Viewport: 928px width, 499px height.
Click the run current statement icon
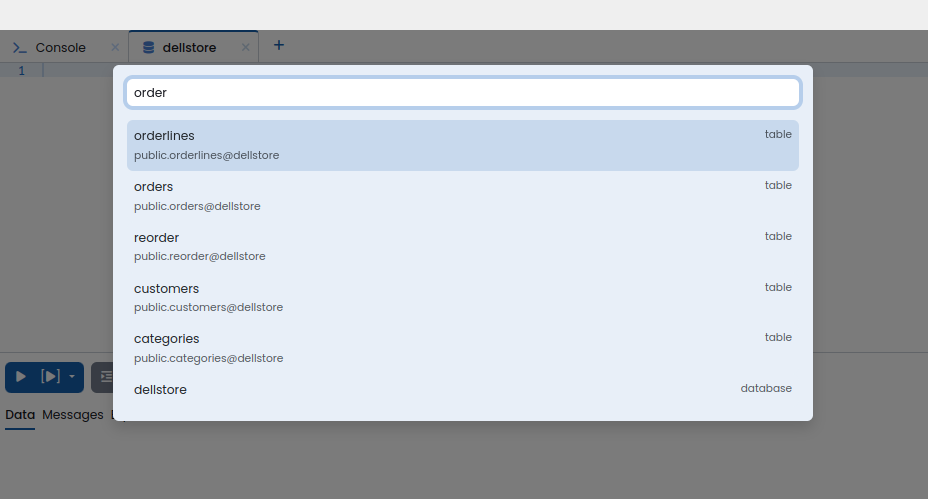(50, 377)
